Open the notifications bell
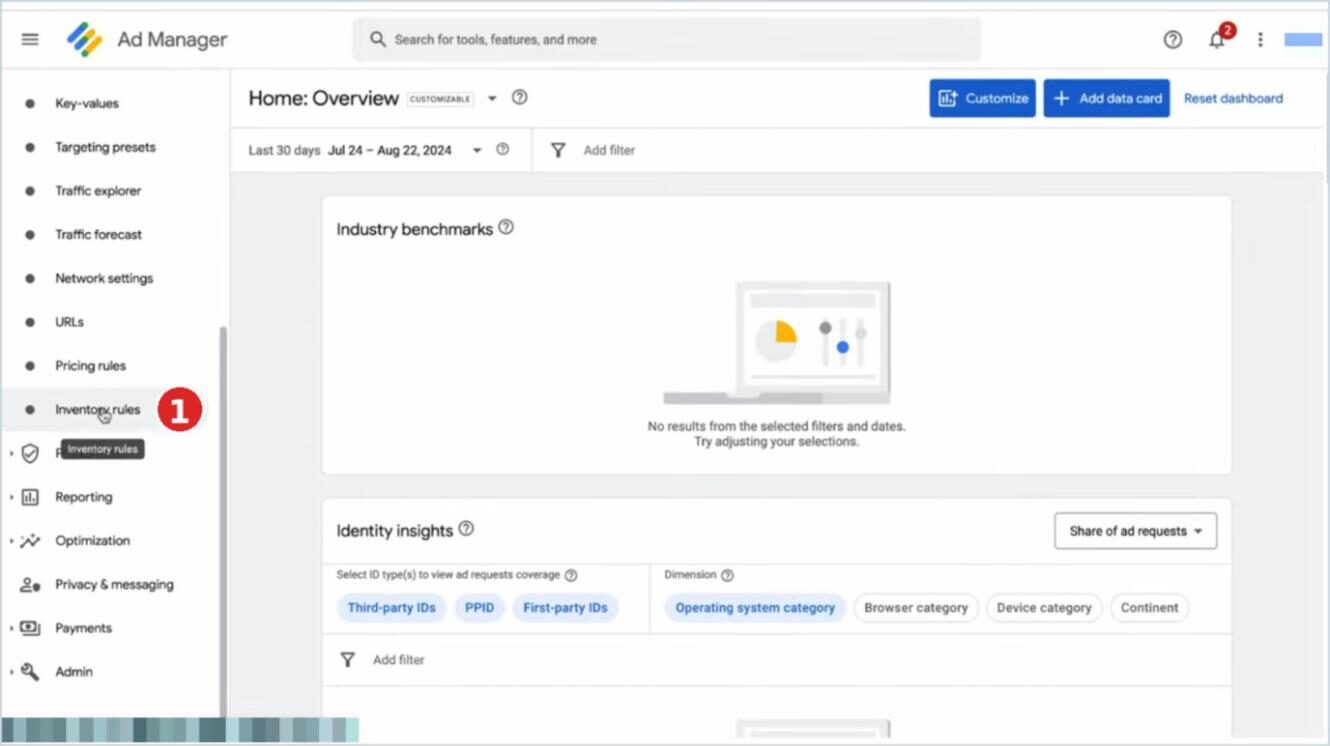Screen dimensions: 1330x746 [x=1217, y=40]
